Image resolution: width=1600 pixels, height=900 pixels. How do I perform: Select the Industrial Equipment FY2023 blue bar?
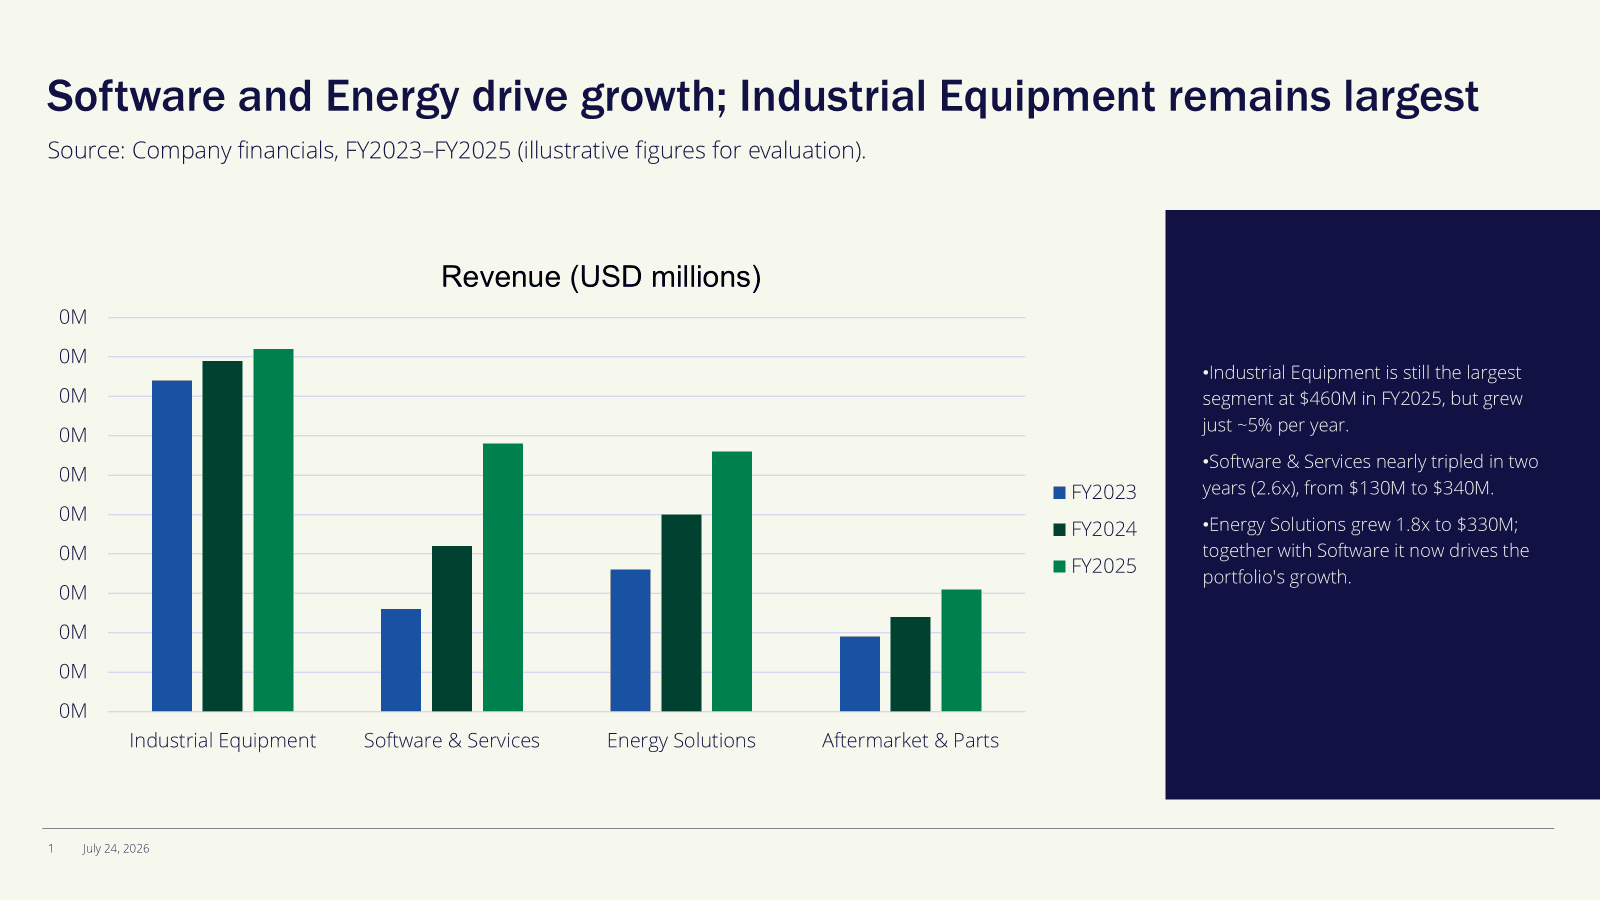(x=172, y=546)
